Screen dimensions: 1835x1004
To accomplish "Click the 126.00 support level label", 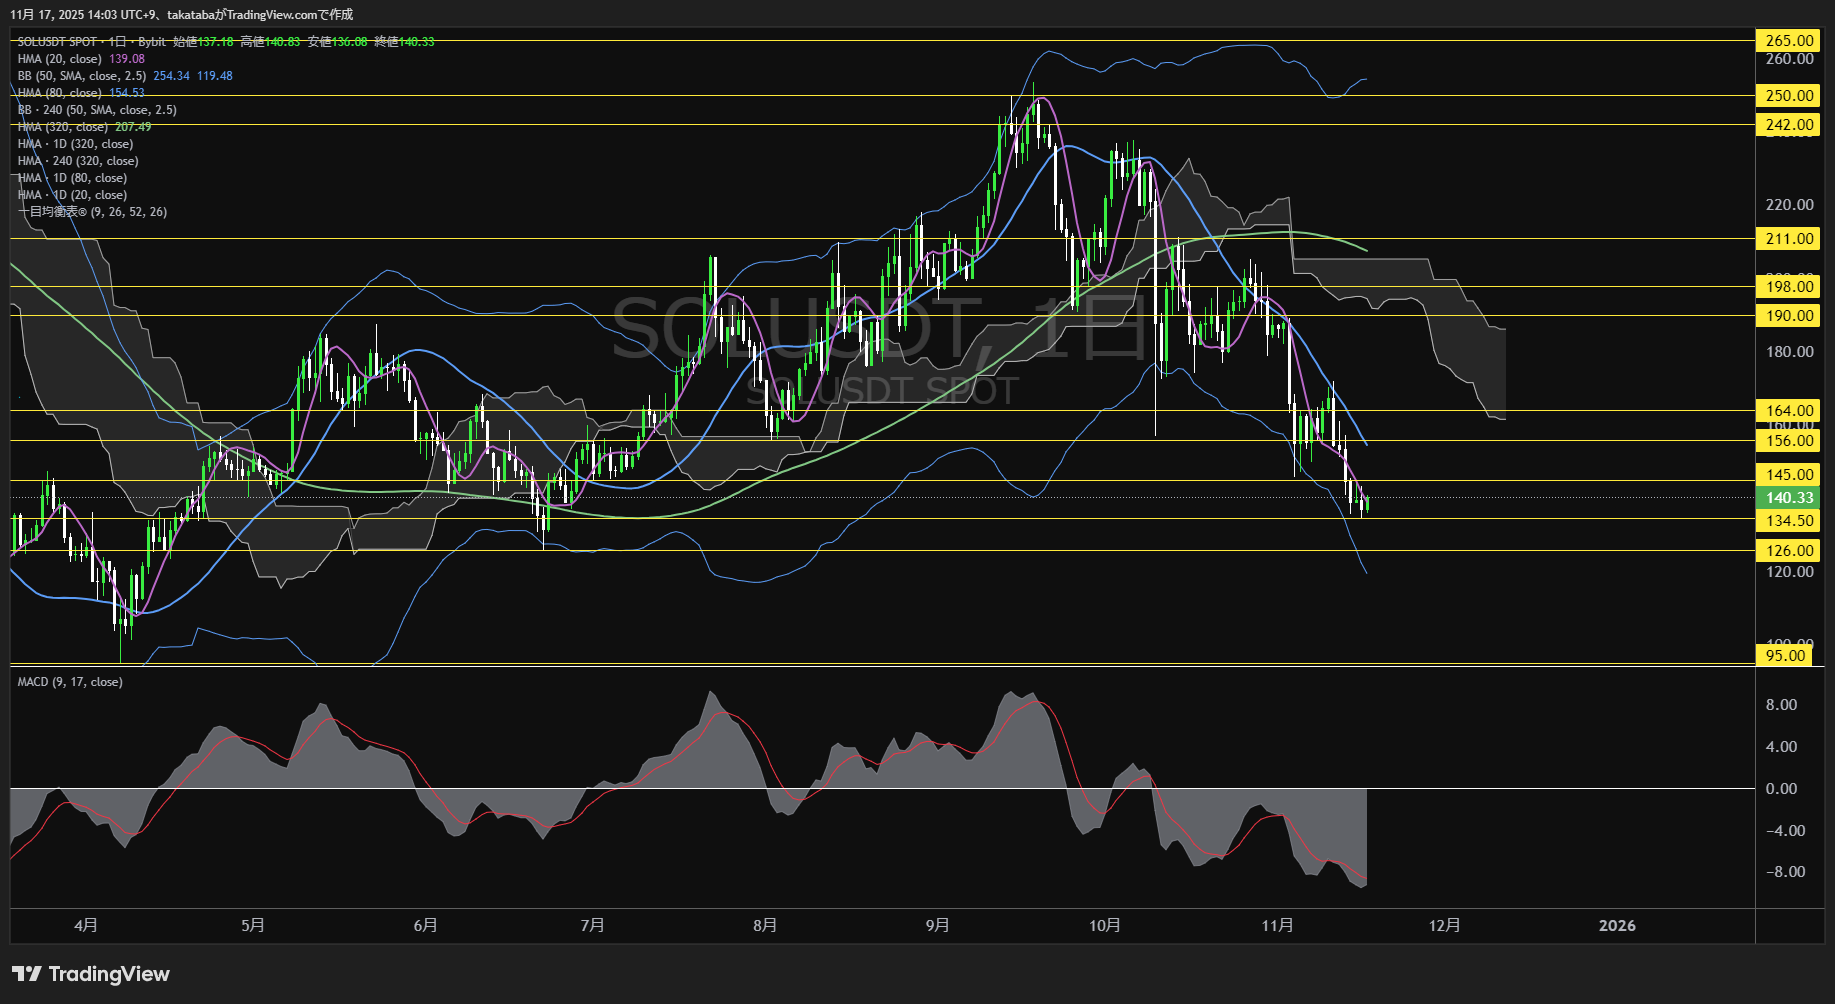I will pos(1789,551).
